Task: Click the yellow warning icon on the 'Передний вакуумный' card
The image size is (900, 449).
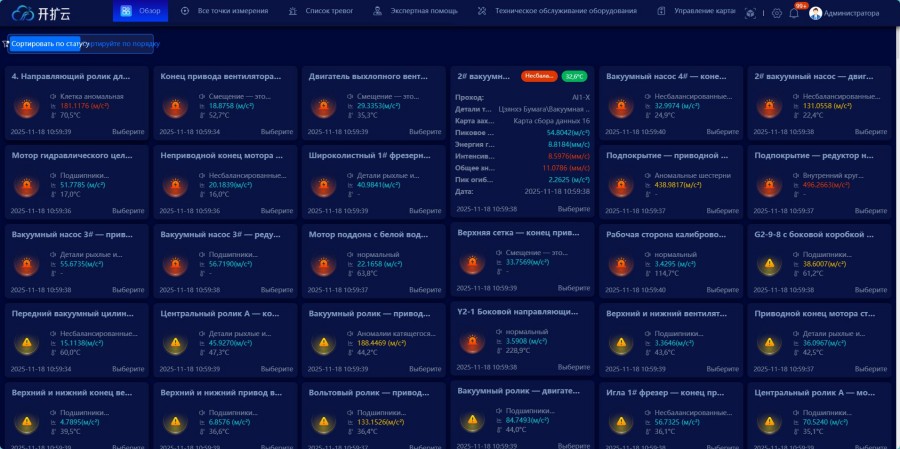Action: tap(25, 344)
